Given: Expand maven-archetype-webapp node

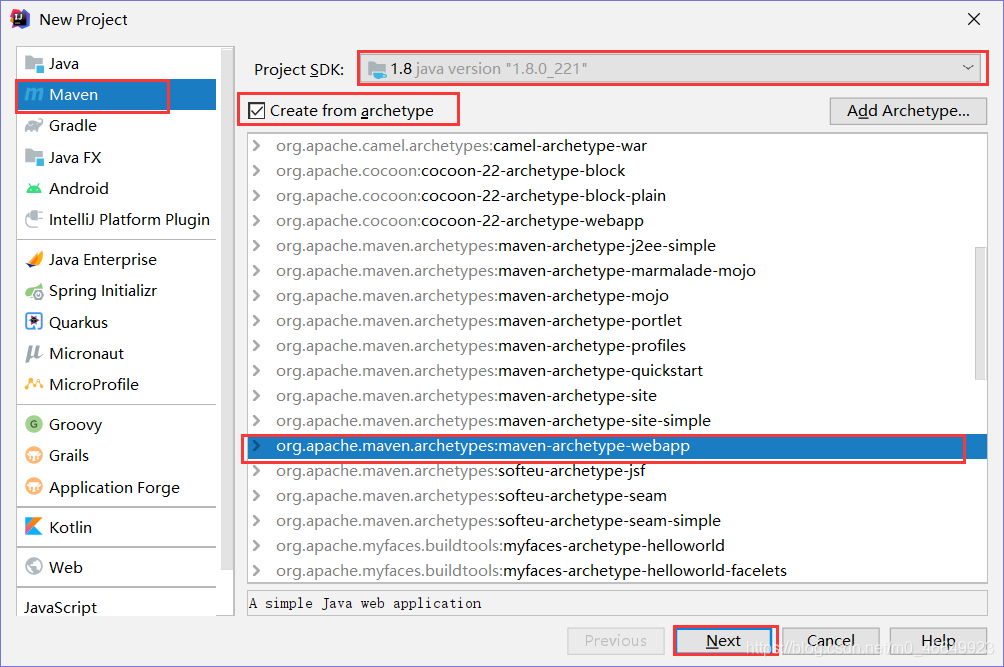Looking at the screenshot, I should (257, 446).
